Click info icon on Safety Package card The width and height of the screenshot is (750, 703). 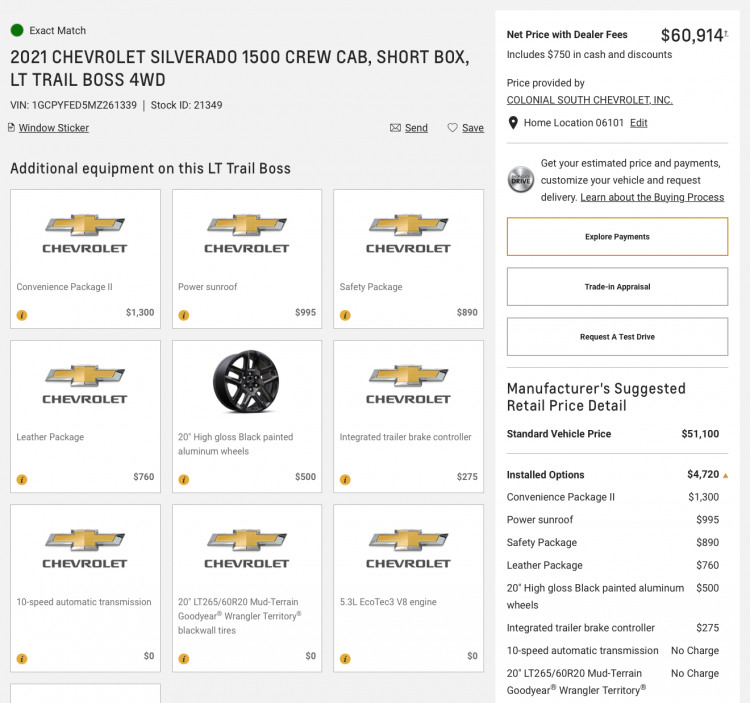click(345, 315)
